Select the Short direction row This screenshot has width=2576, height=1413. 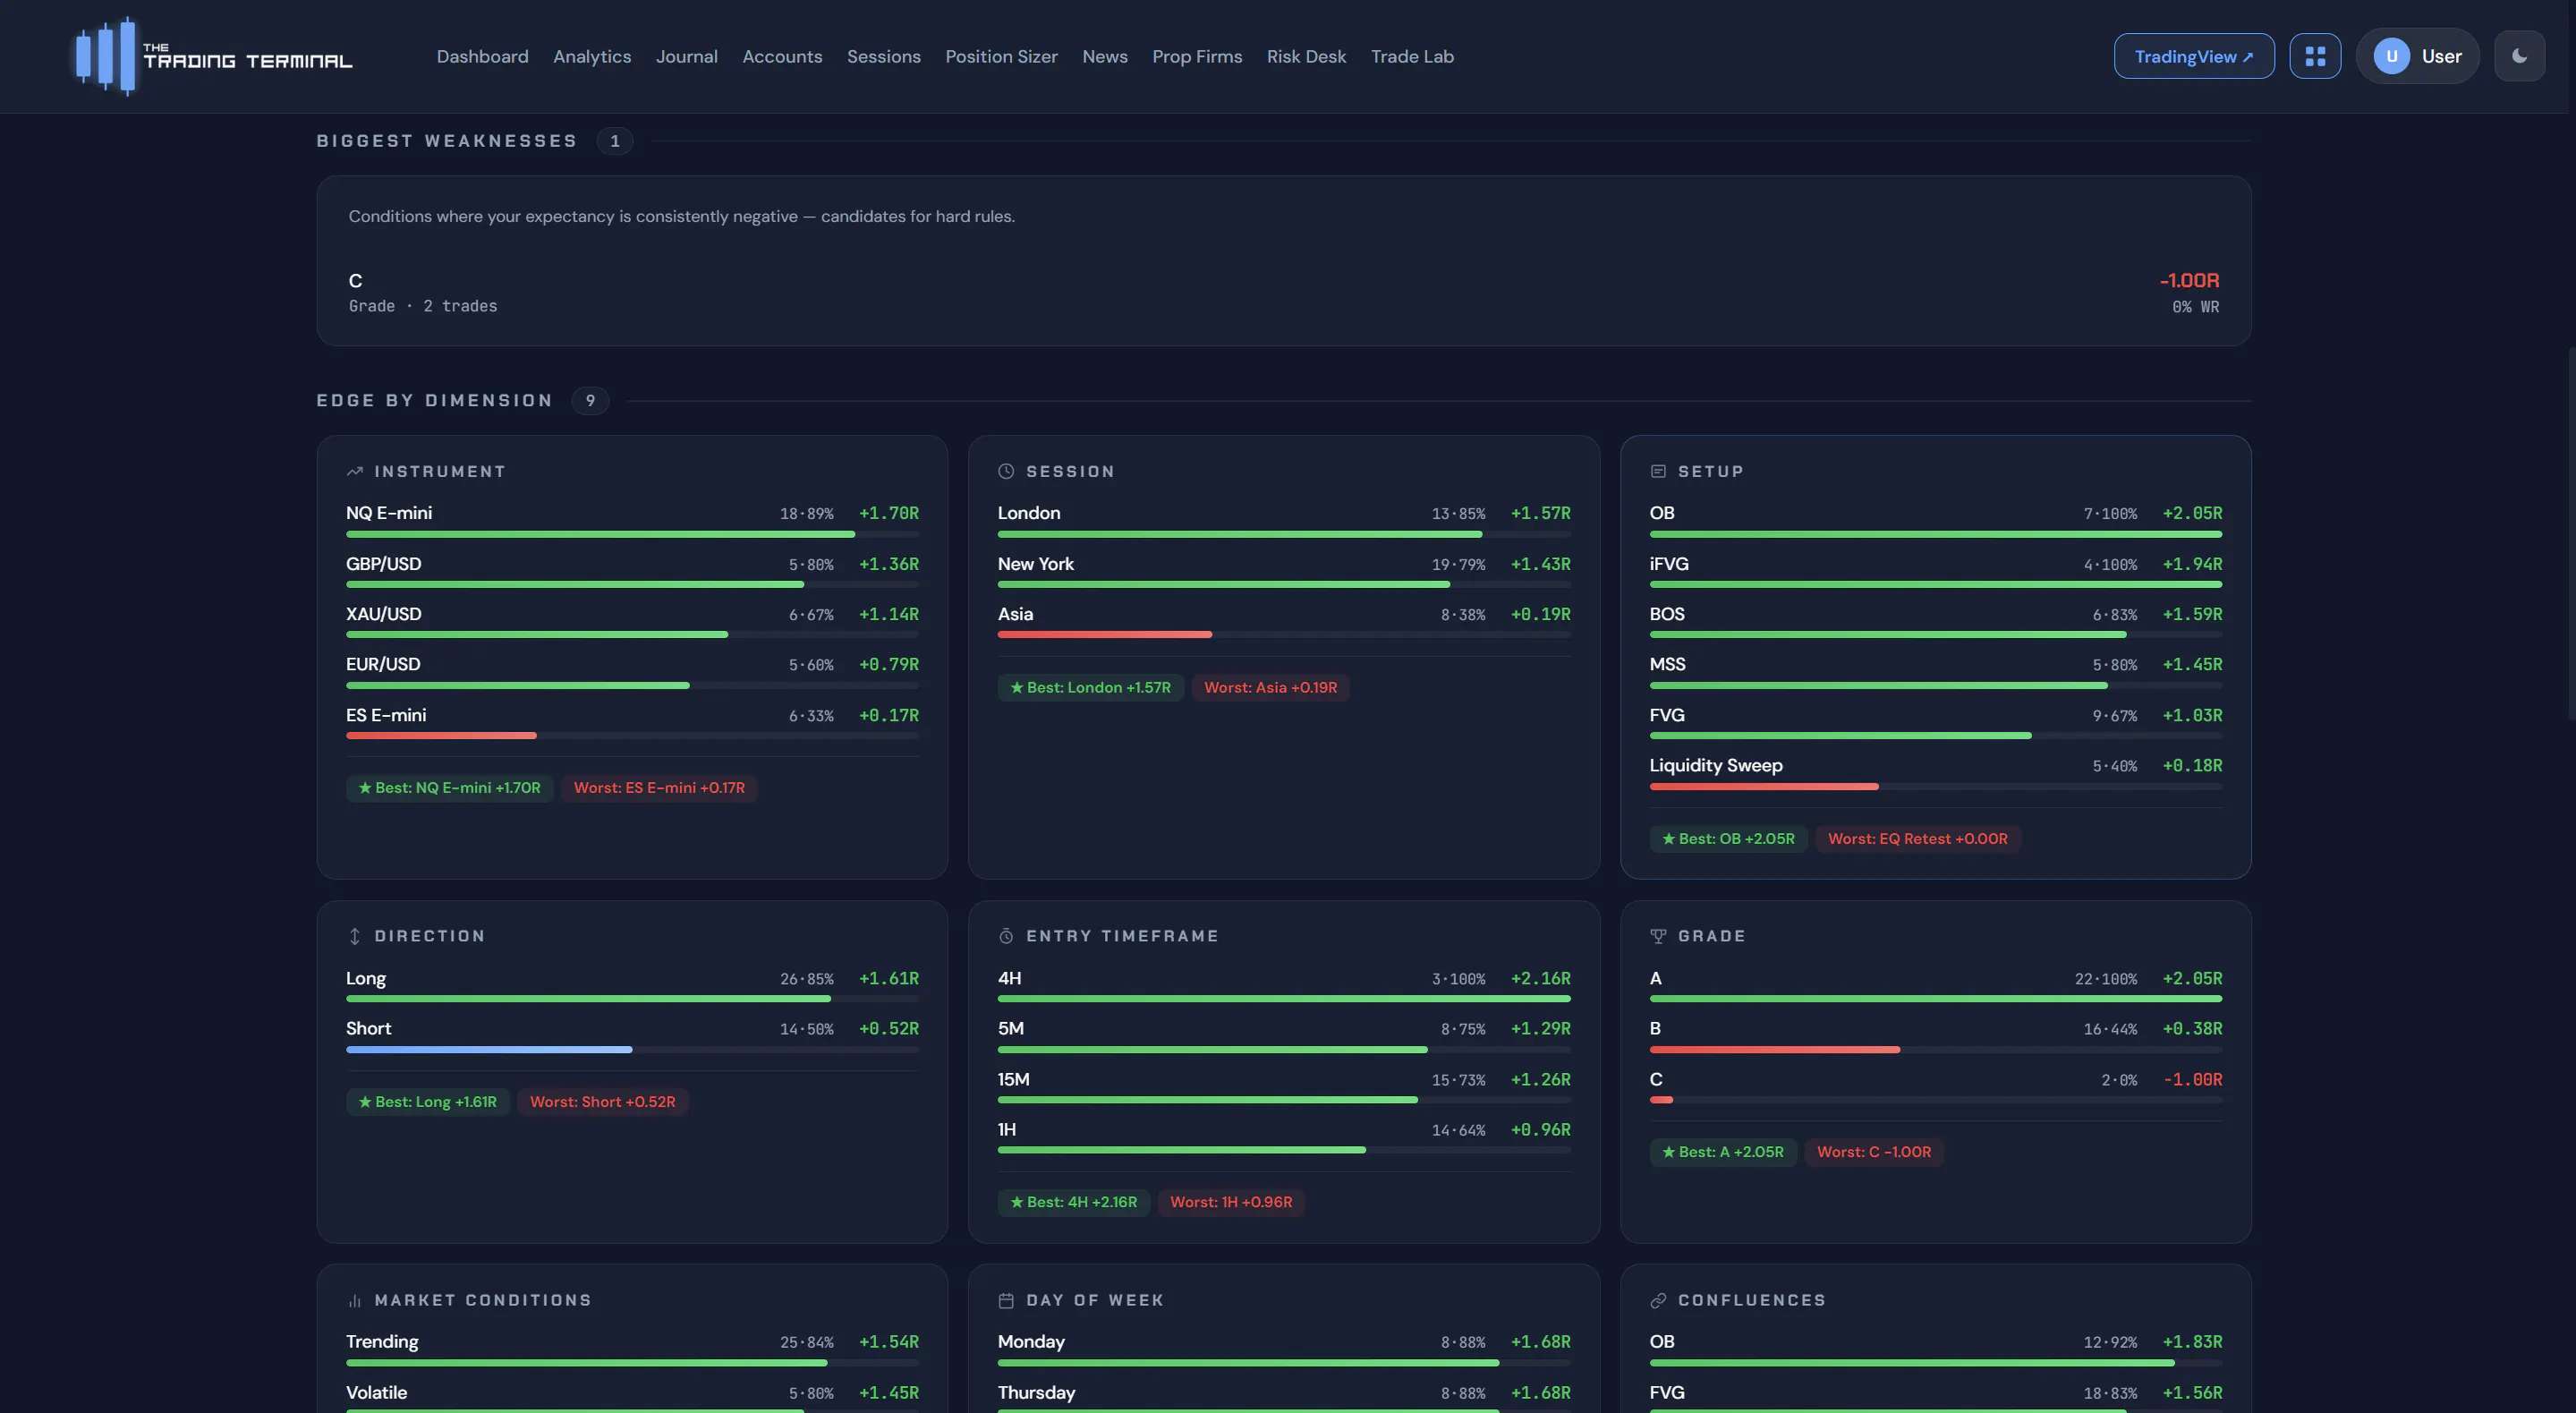pyautogui.click(x=632, y=1036)
